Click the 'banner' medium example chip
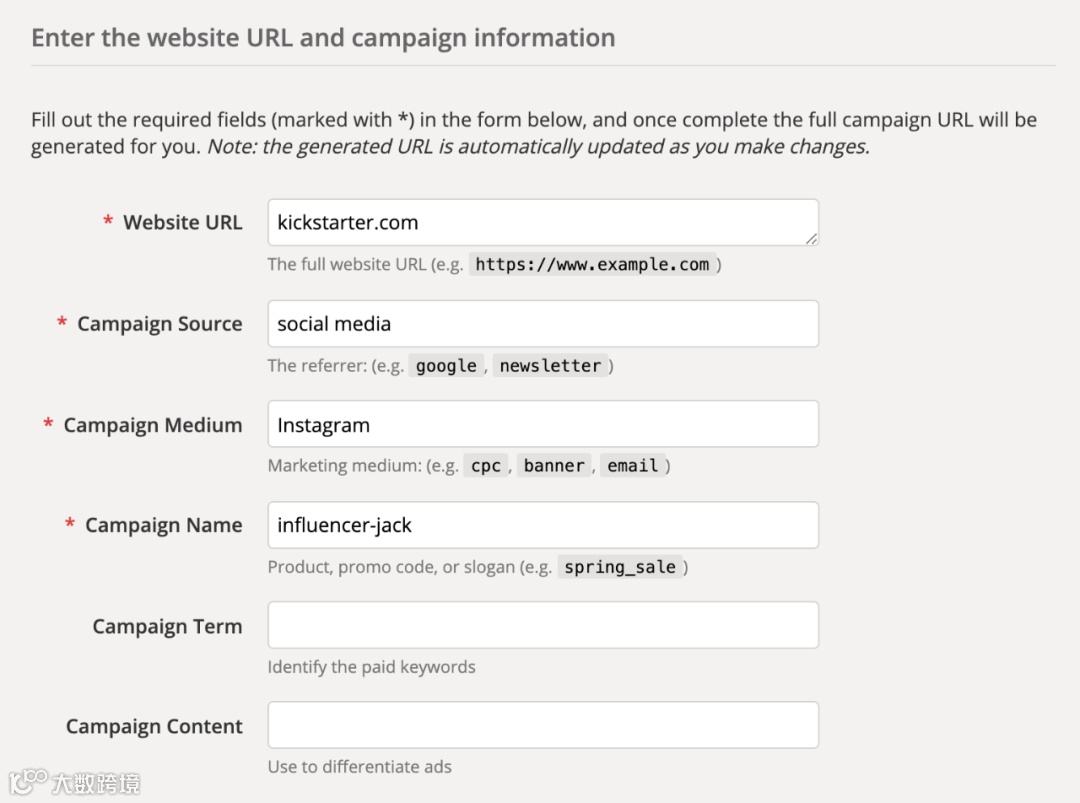Screen dimensions: 1080x803 (554, 466)
